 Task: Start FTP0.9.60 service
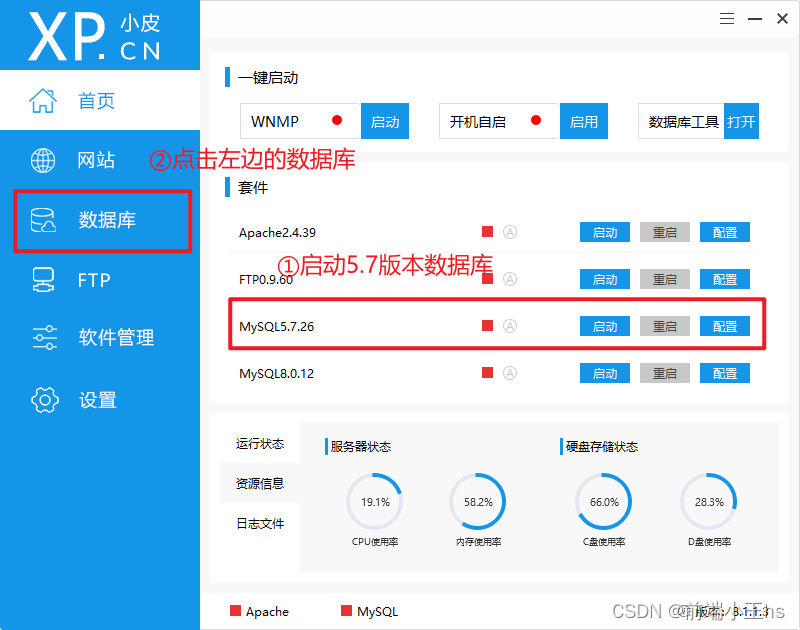(605, 279)
